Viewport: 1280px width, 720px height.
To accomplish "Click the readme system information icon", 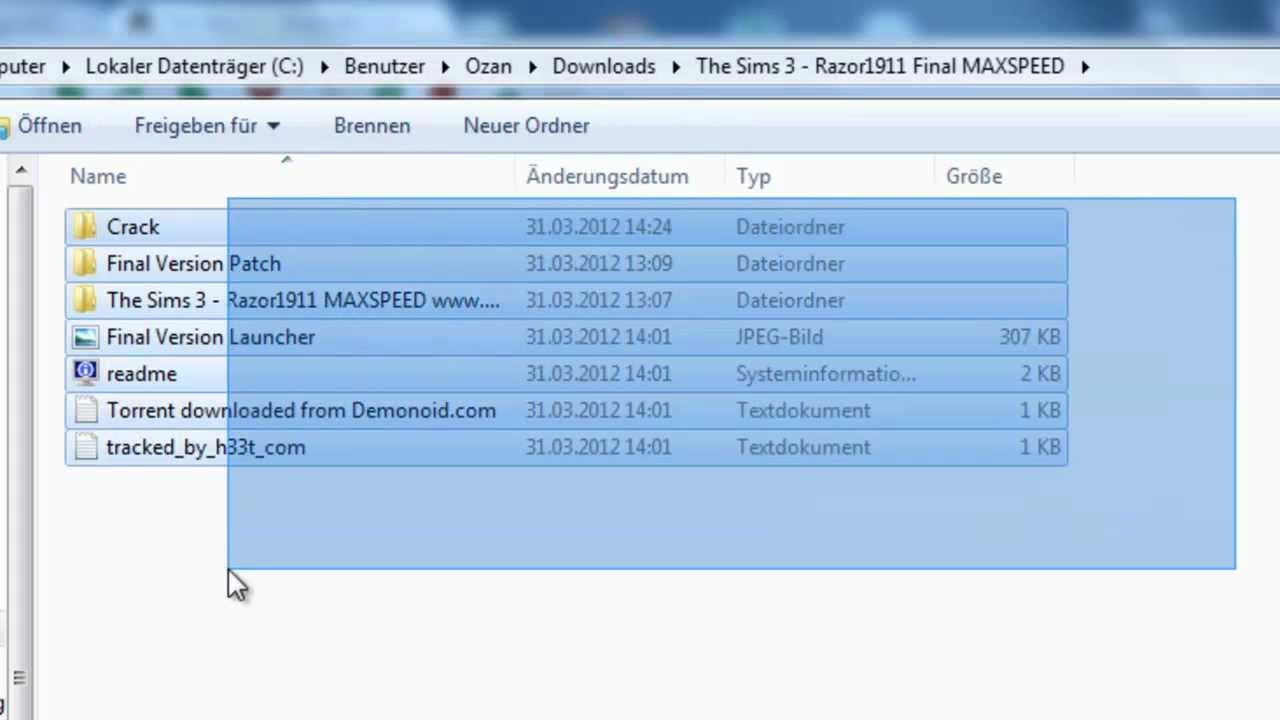I will pyautogui.click(x=86, y=373).
